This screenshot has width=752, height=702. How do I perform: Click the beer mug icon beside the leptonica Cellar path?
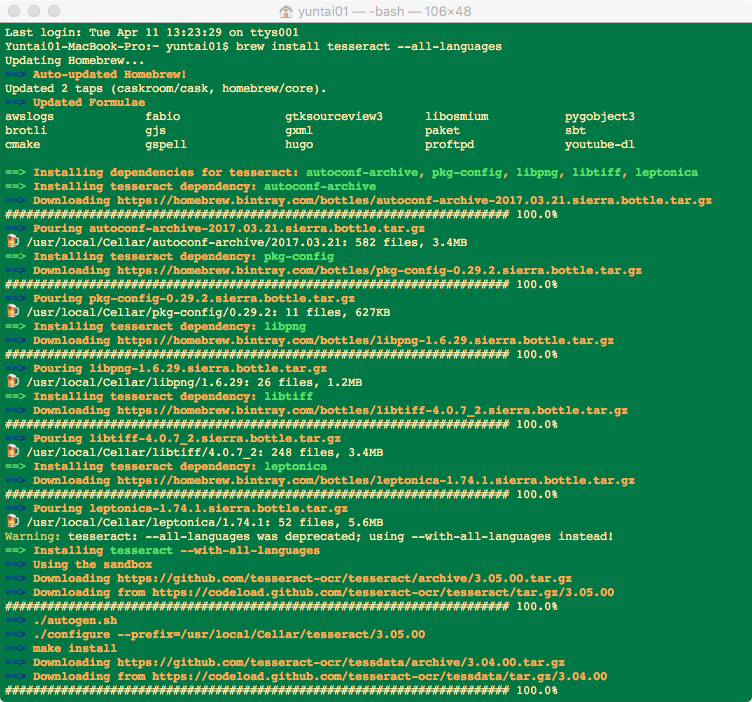pyautogui.click(x=13, y=521)
